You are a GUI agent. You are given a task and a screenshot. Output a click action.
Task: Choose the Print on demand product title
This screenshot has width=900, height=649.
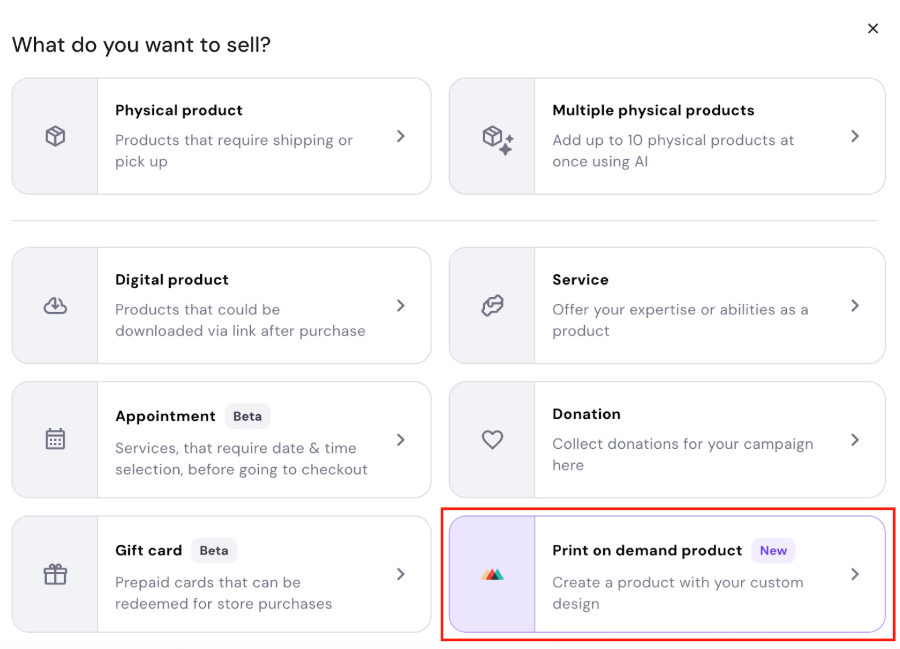pyautogui.click(x=647, y=550)
